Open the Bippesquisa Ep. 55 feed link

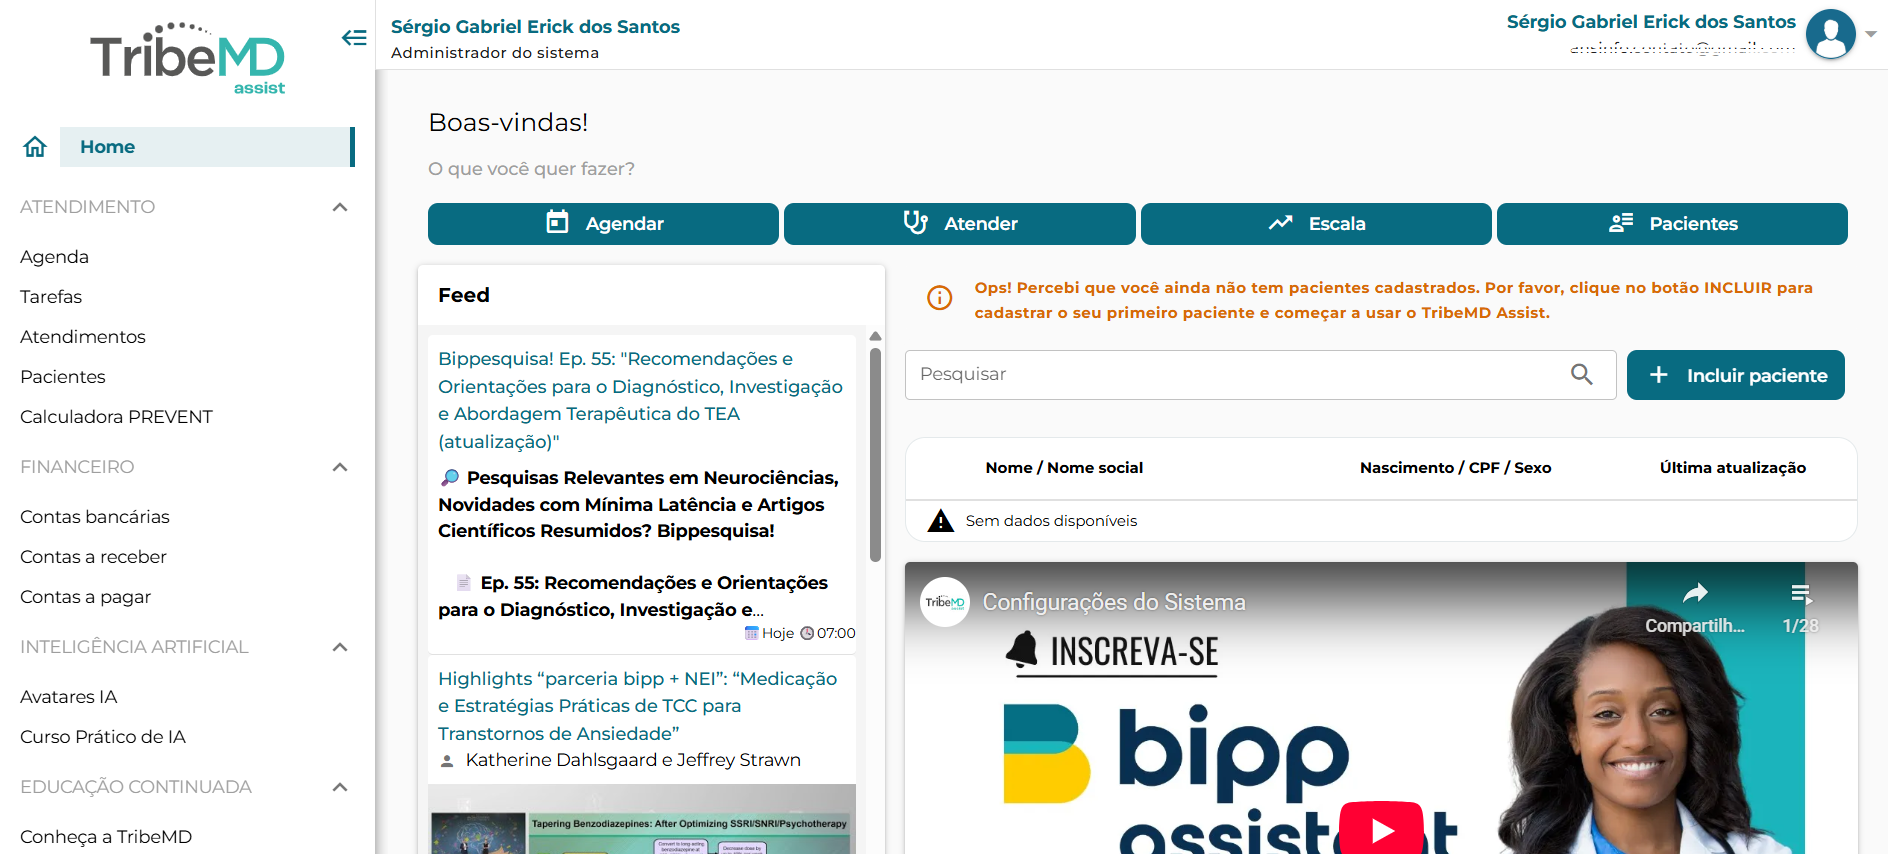[640, 400]
